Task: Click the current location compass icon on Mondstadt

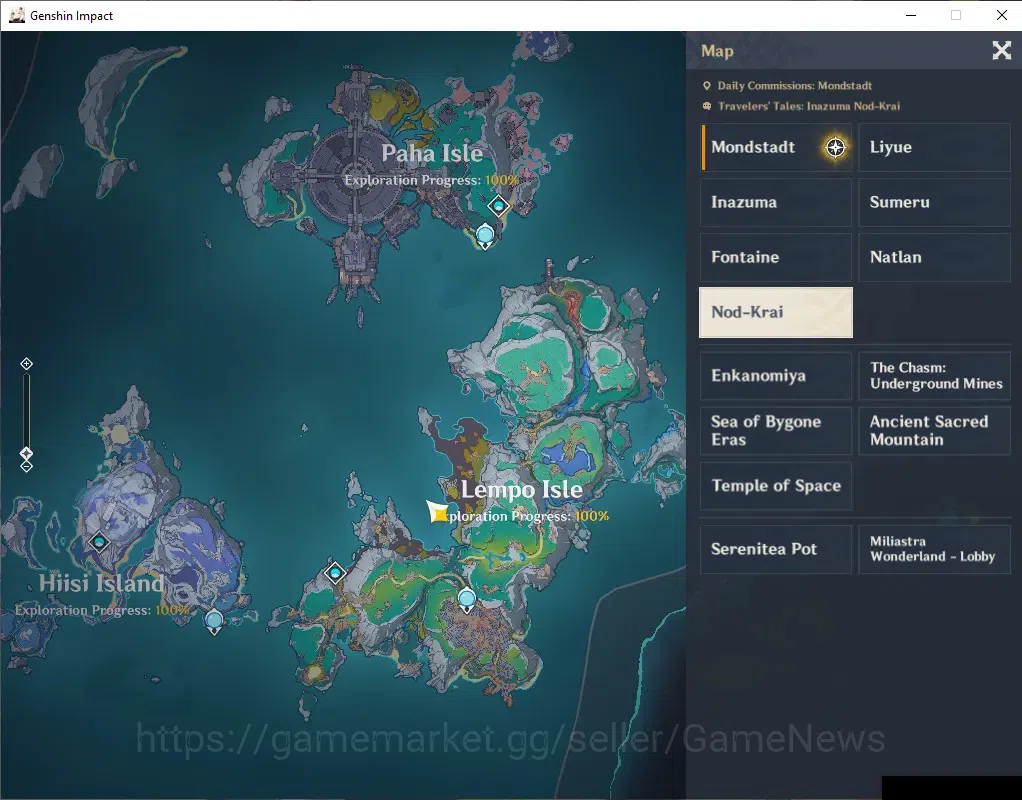Action: click(x=835, y=147)
